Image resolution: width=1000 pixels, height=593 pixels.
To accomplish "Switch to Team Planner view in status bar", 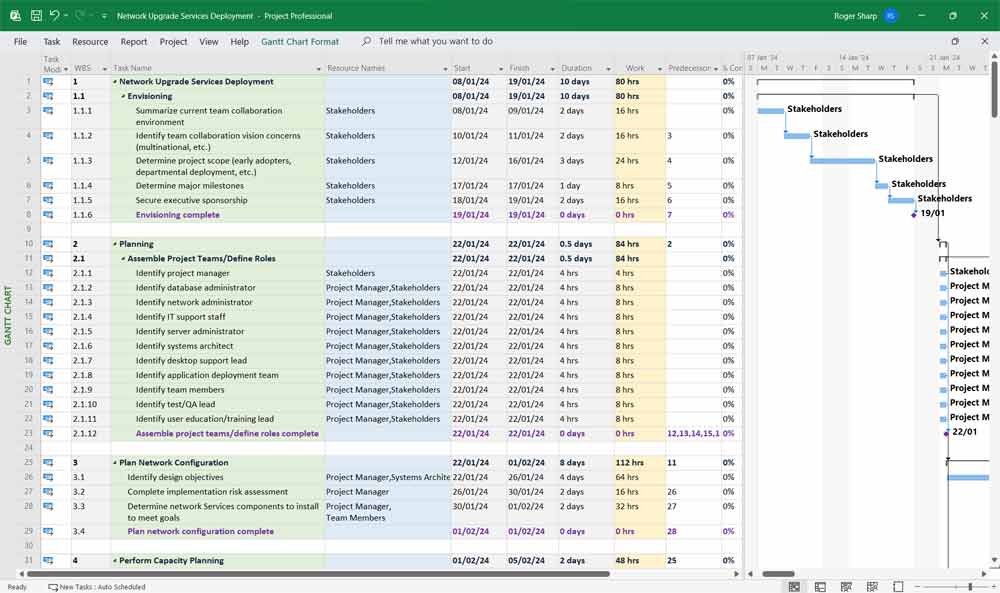I will click(x=846, y=587).
